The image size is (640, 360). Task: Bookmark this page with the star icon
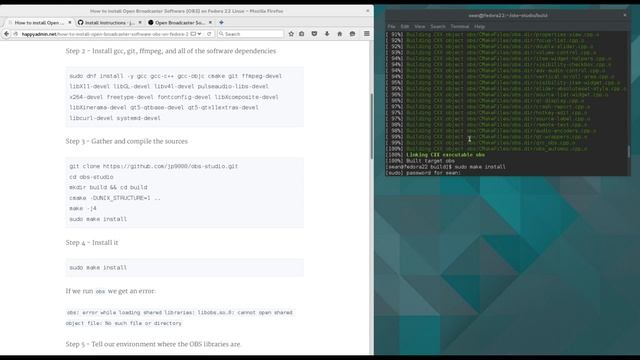(291, 34)
